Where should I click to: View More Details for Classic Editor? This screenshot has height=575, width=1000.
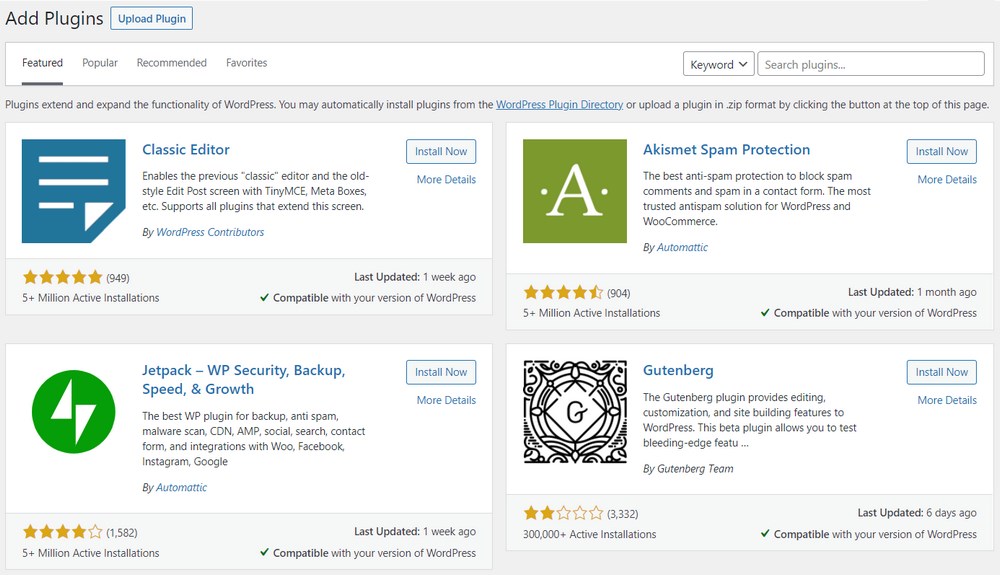(446, 180)
